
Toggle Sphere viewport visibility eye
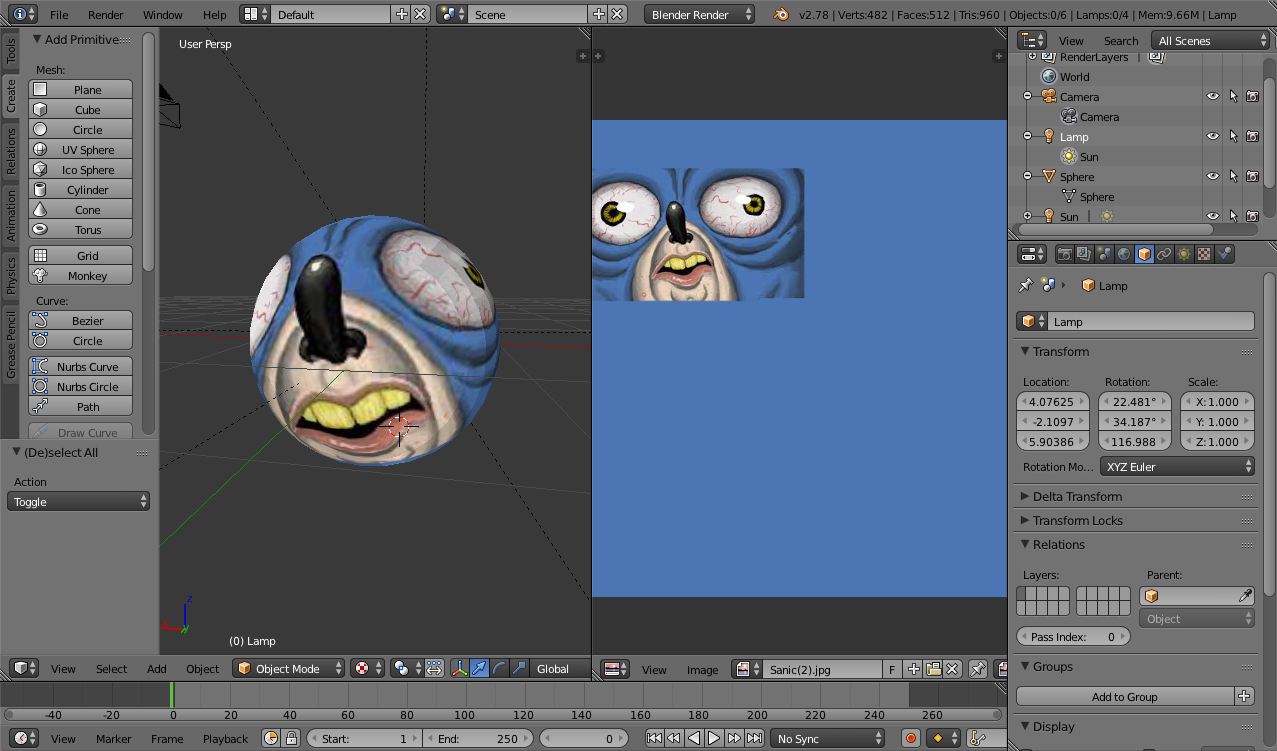(x=1212, y=177)
